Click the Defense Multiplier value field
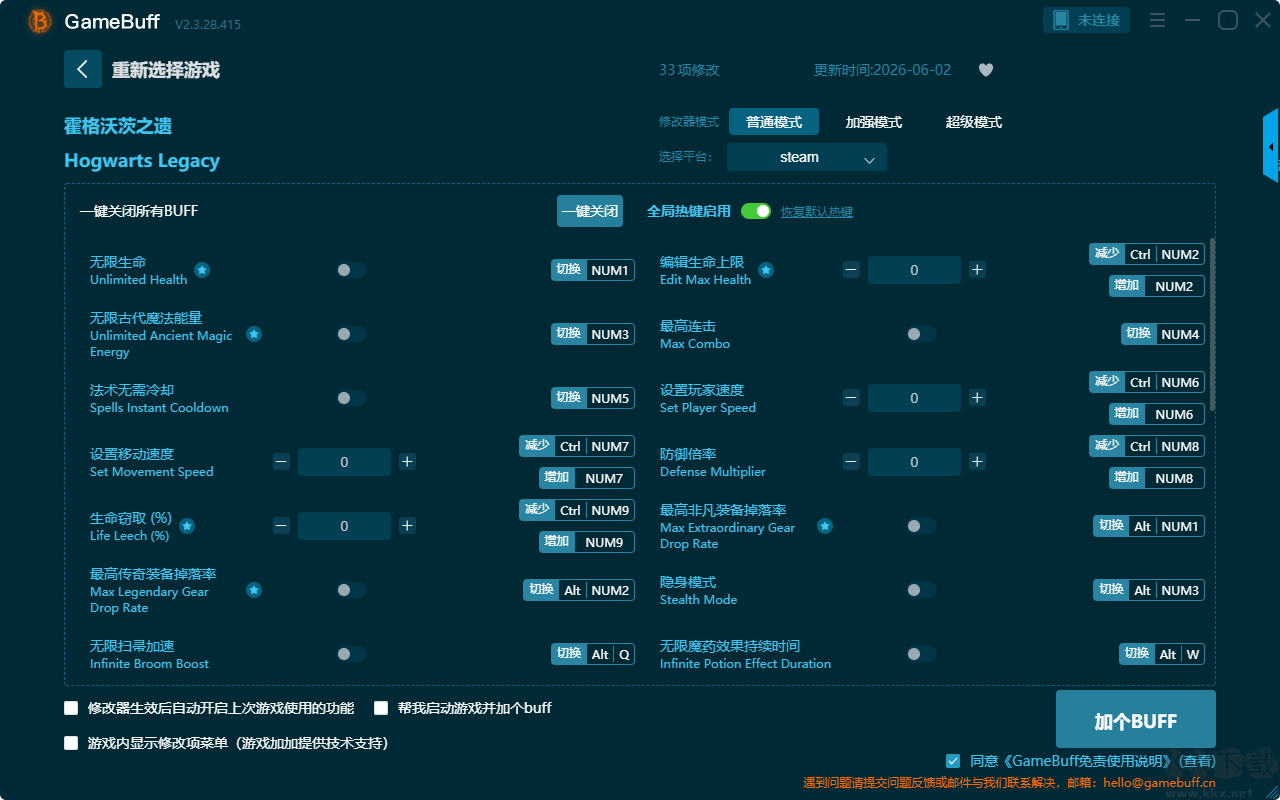This screenshot has width=1280, height=800. click(x=914, y=462)
